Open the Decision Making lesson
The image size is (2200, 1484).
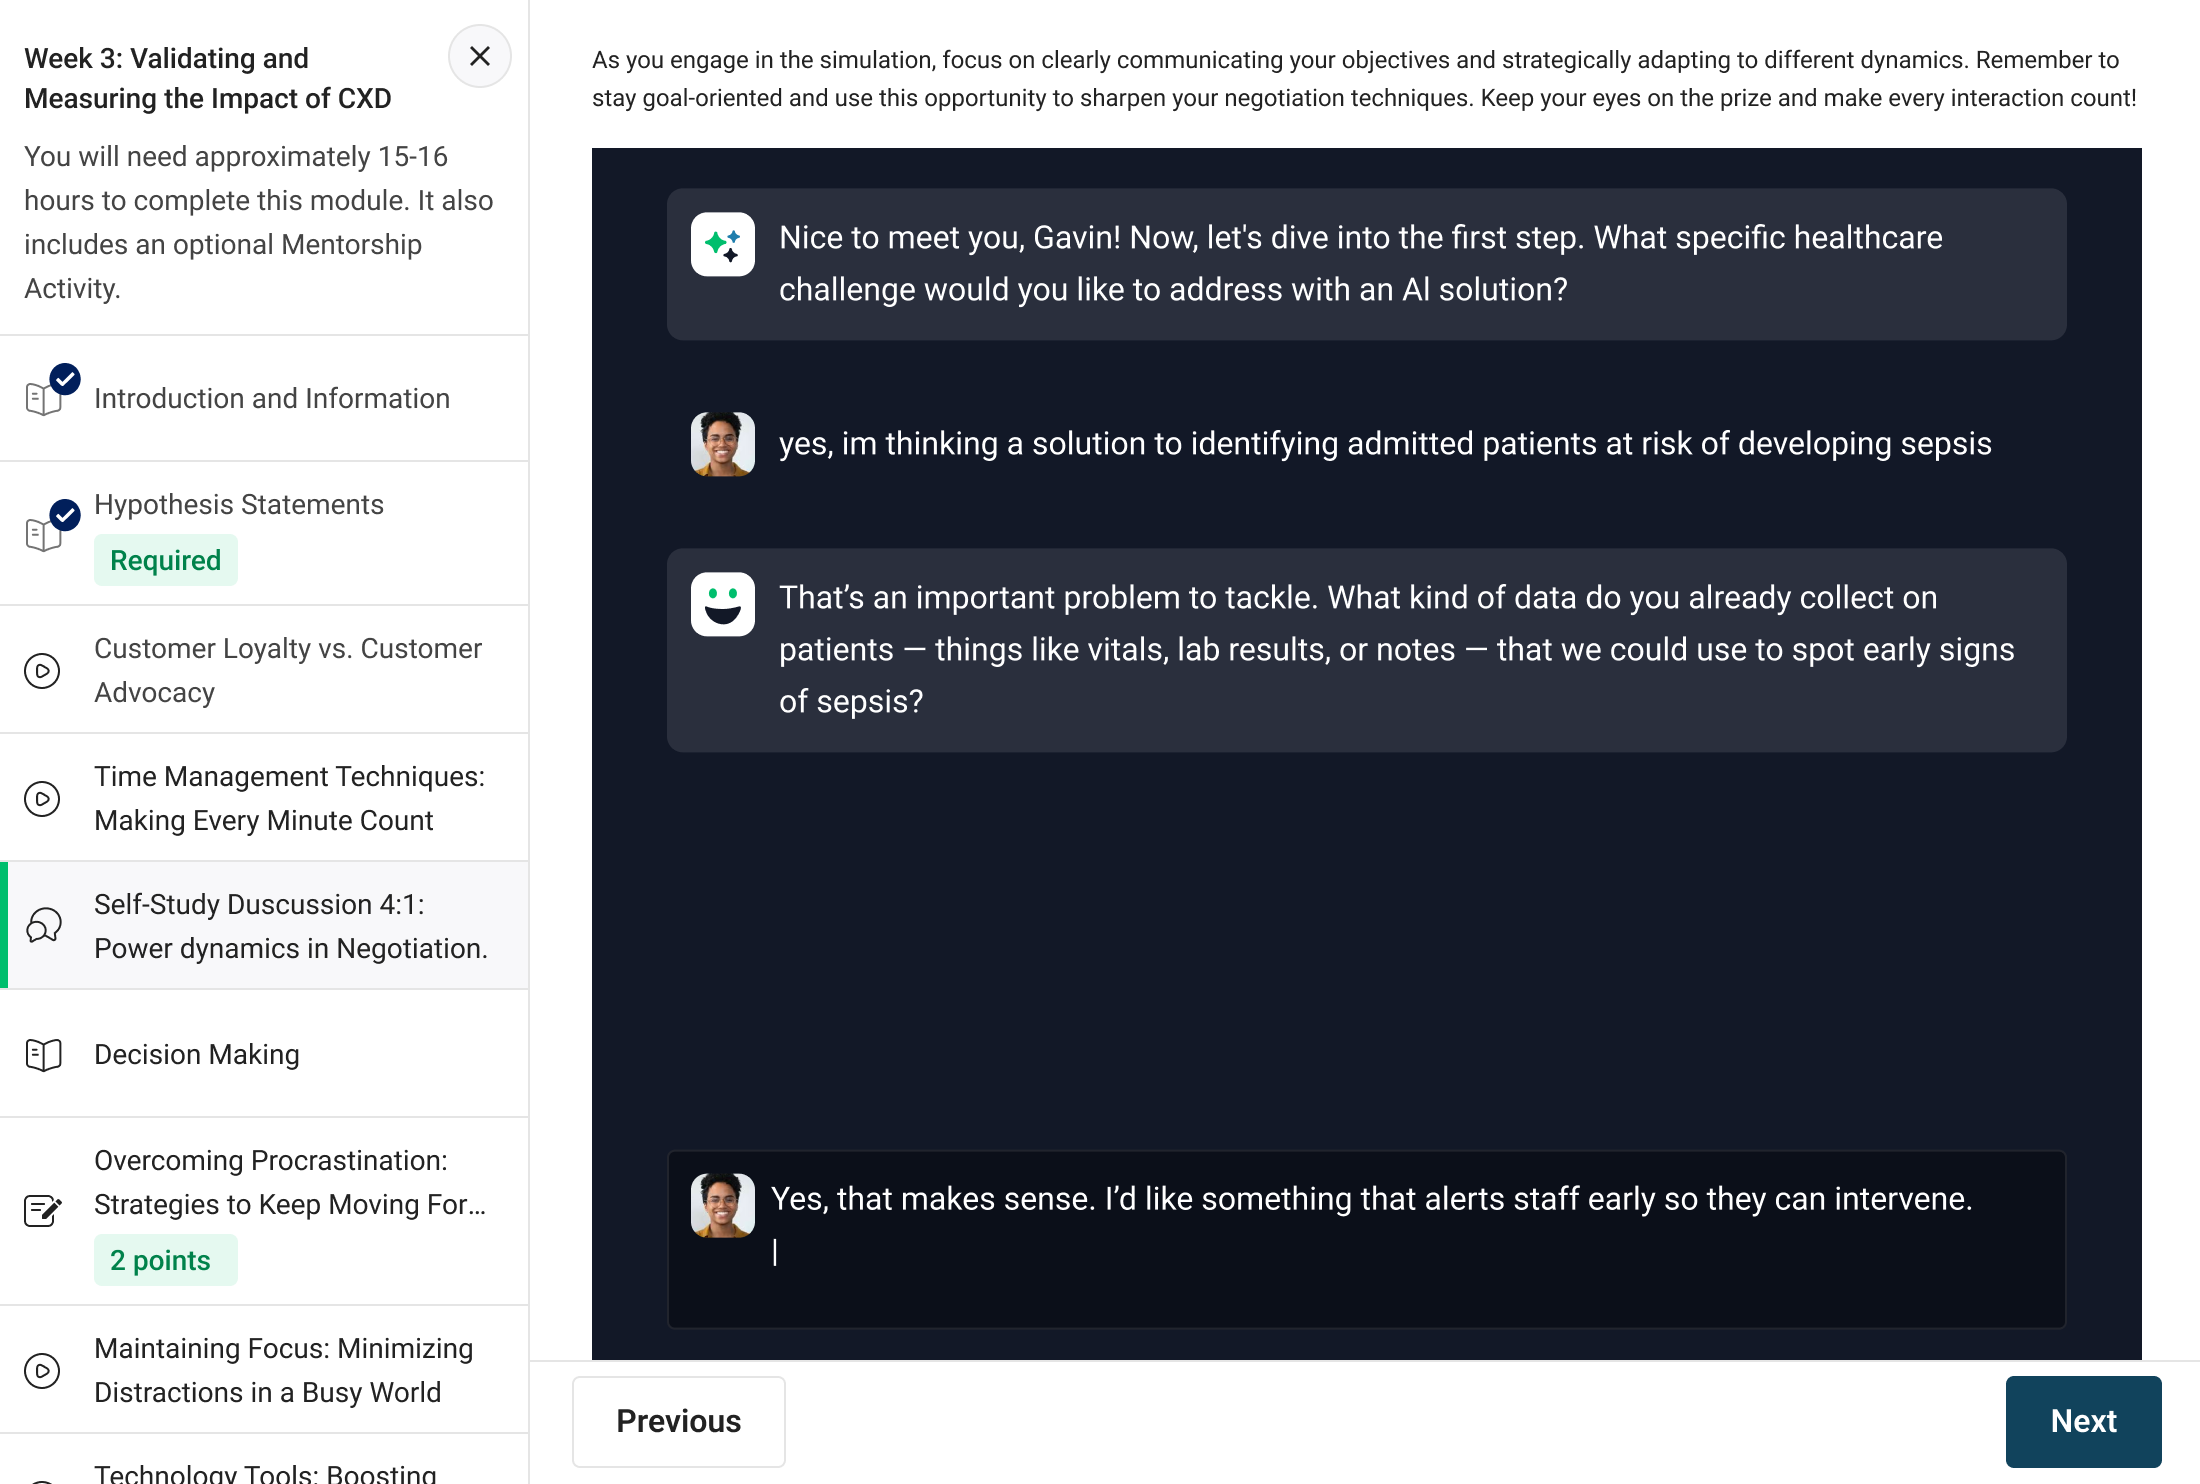tap(197, 1055)
